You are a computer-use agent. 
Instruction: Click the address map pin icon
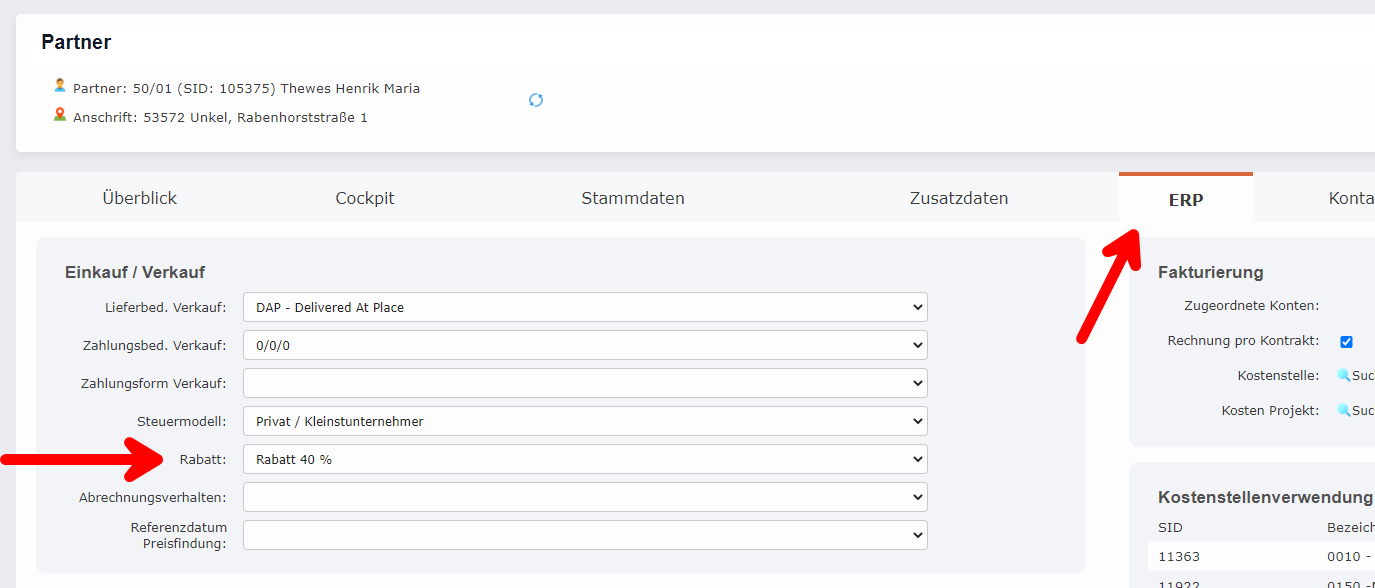(x=60, y=115)
